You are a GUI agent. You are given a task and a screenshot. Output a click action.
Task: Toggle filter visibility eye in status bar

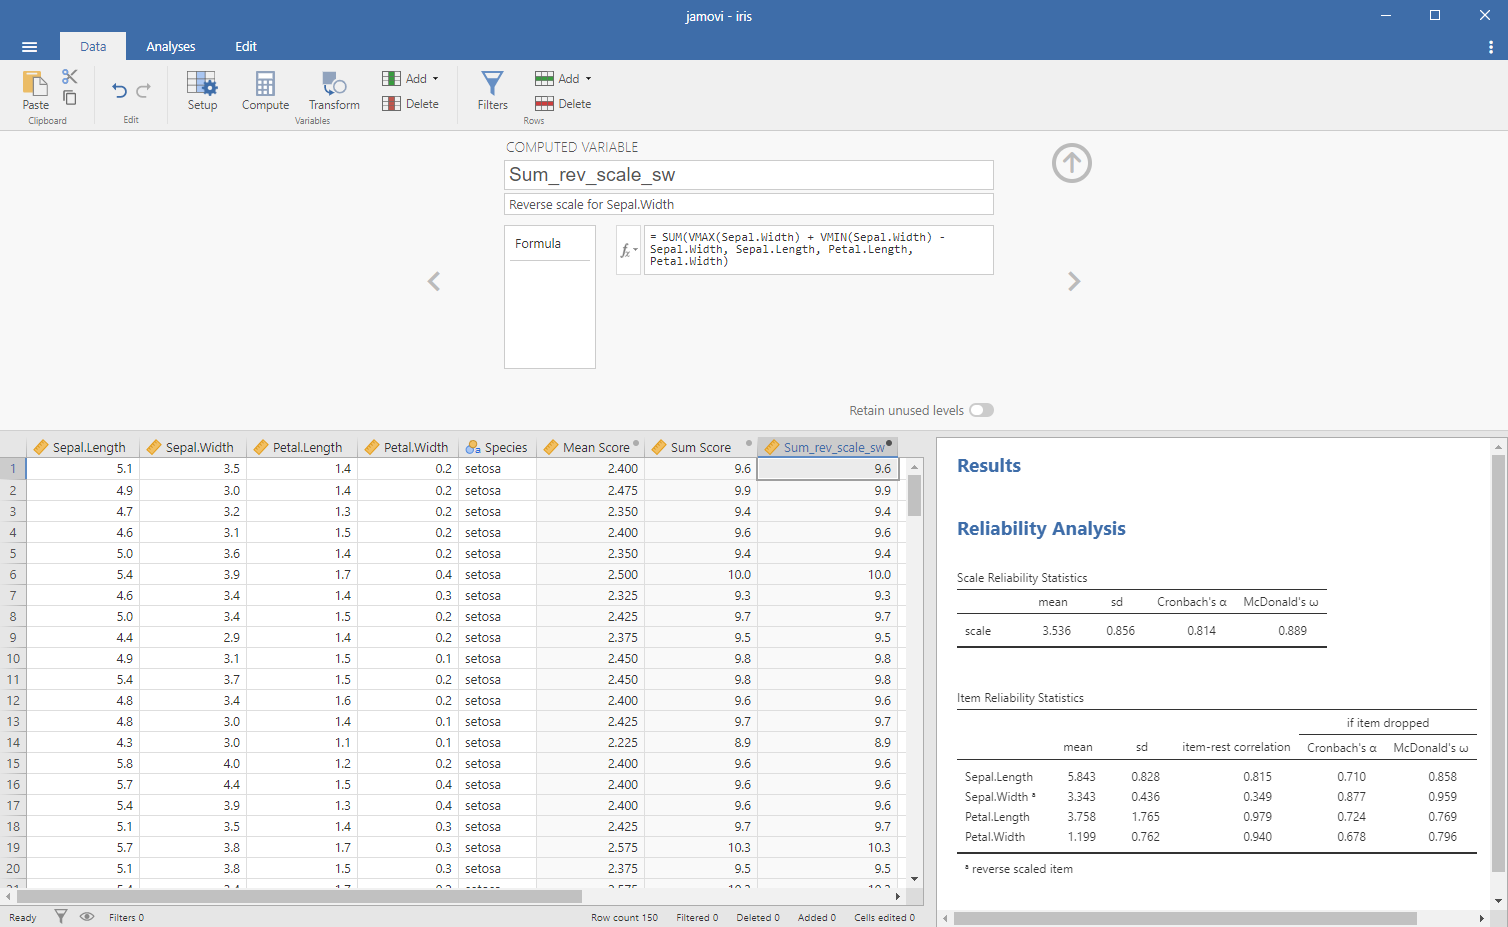(x=87, y=916)
